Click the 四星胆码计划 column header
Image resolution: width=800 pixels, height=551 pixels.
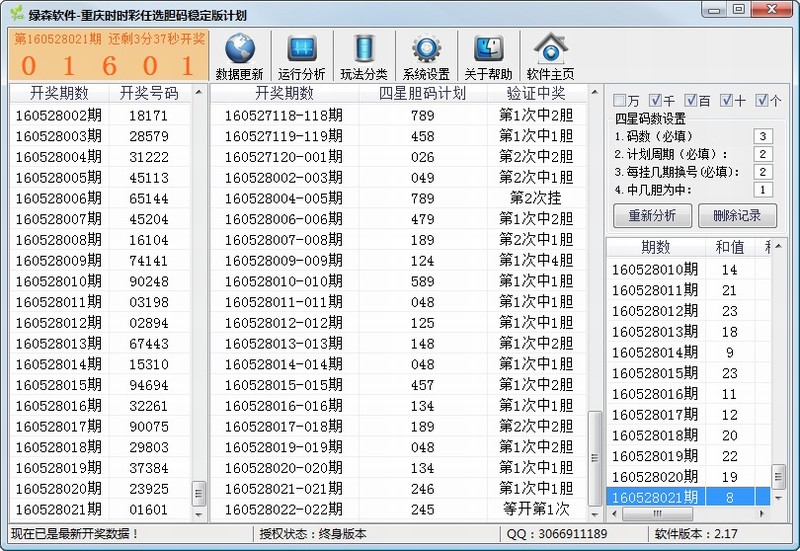point(423,93)
